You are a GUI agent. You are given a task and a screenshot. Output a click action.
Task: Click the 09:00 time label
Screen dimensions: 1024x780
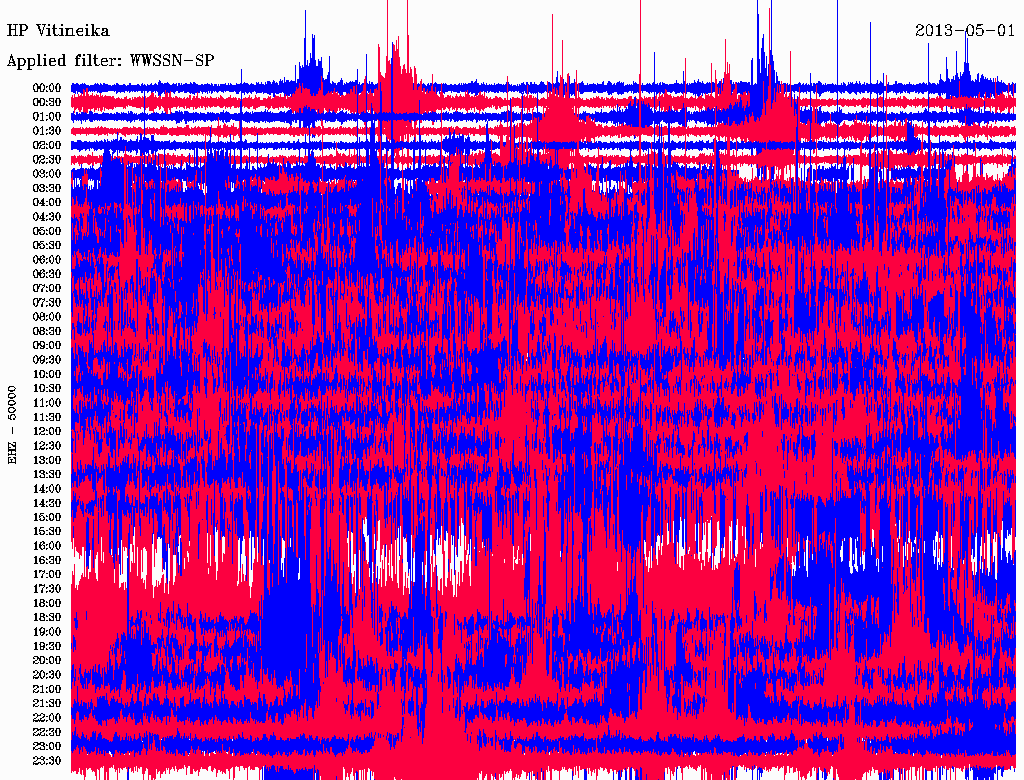tap(47, 346)
